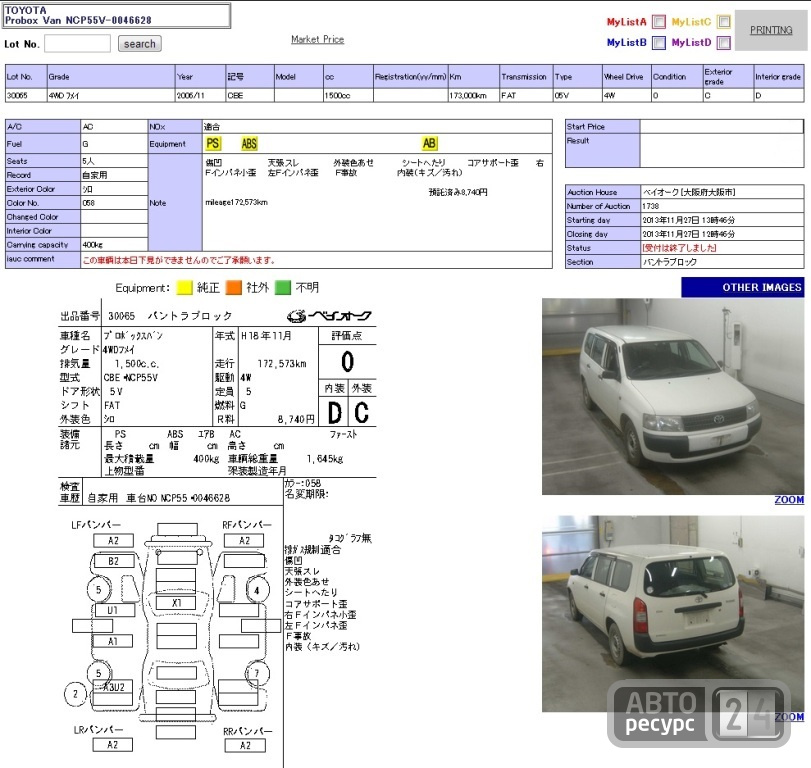Viewport: 811px width, 768px height.
Task: Click the Auction House value ベイオーク
Action: (x=689, y=192)
